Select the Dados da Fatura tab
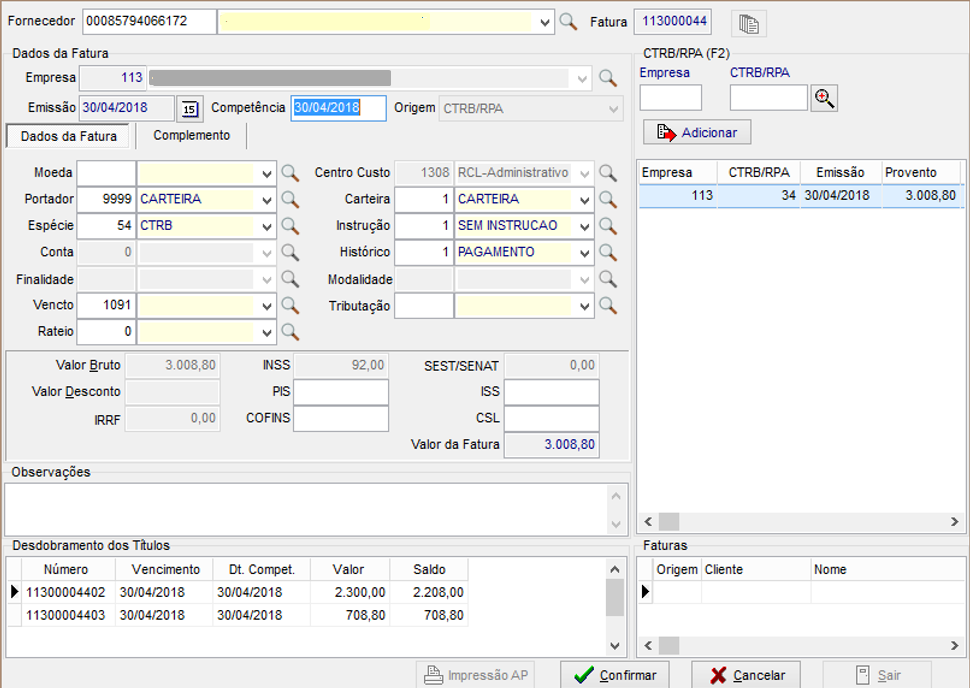Screen dimensions: 970x688 69,136
